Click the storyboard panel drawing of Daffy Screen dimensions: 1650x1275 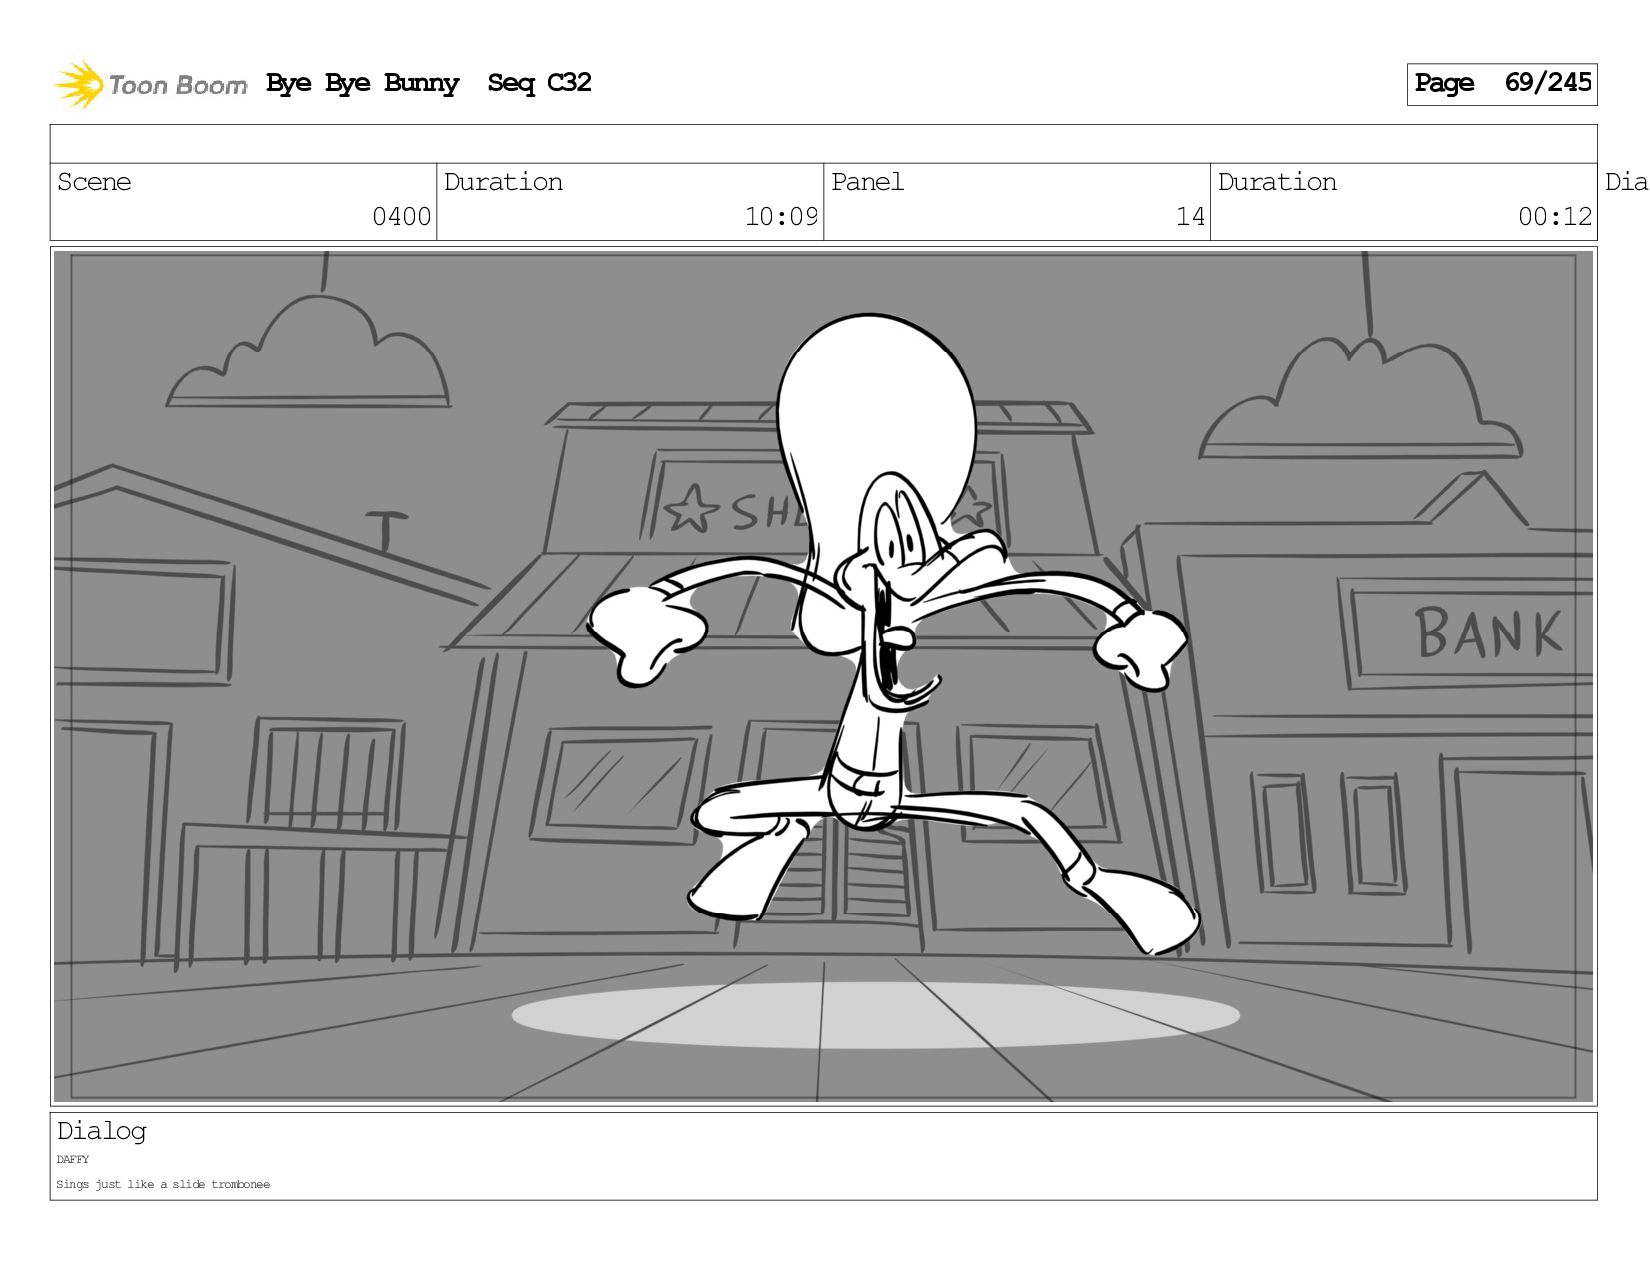click(823, 676)
